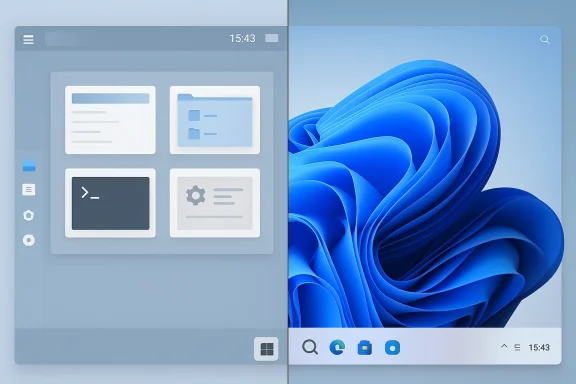Open the blue camera-like app on taskbar
The width and height of the screenshot is (576, 384).
pyautogui.click(x=392, y=348)
